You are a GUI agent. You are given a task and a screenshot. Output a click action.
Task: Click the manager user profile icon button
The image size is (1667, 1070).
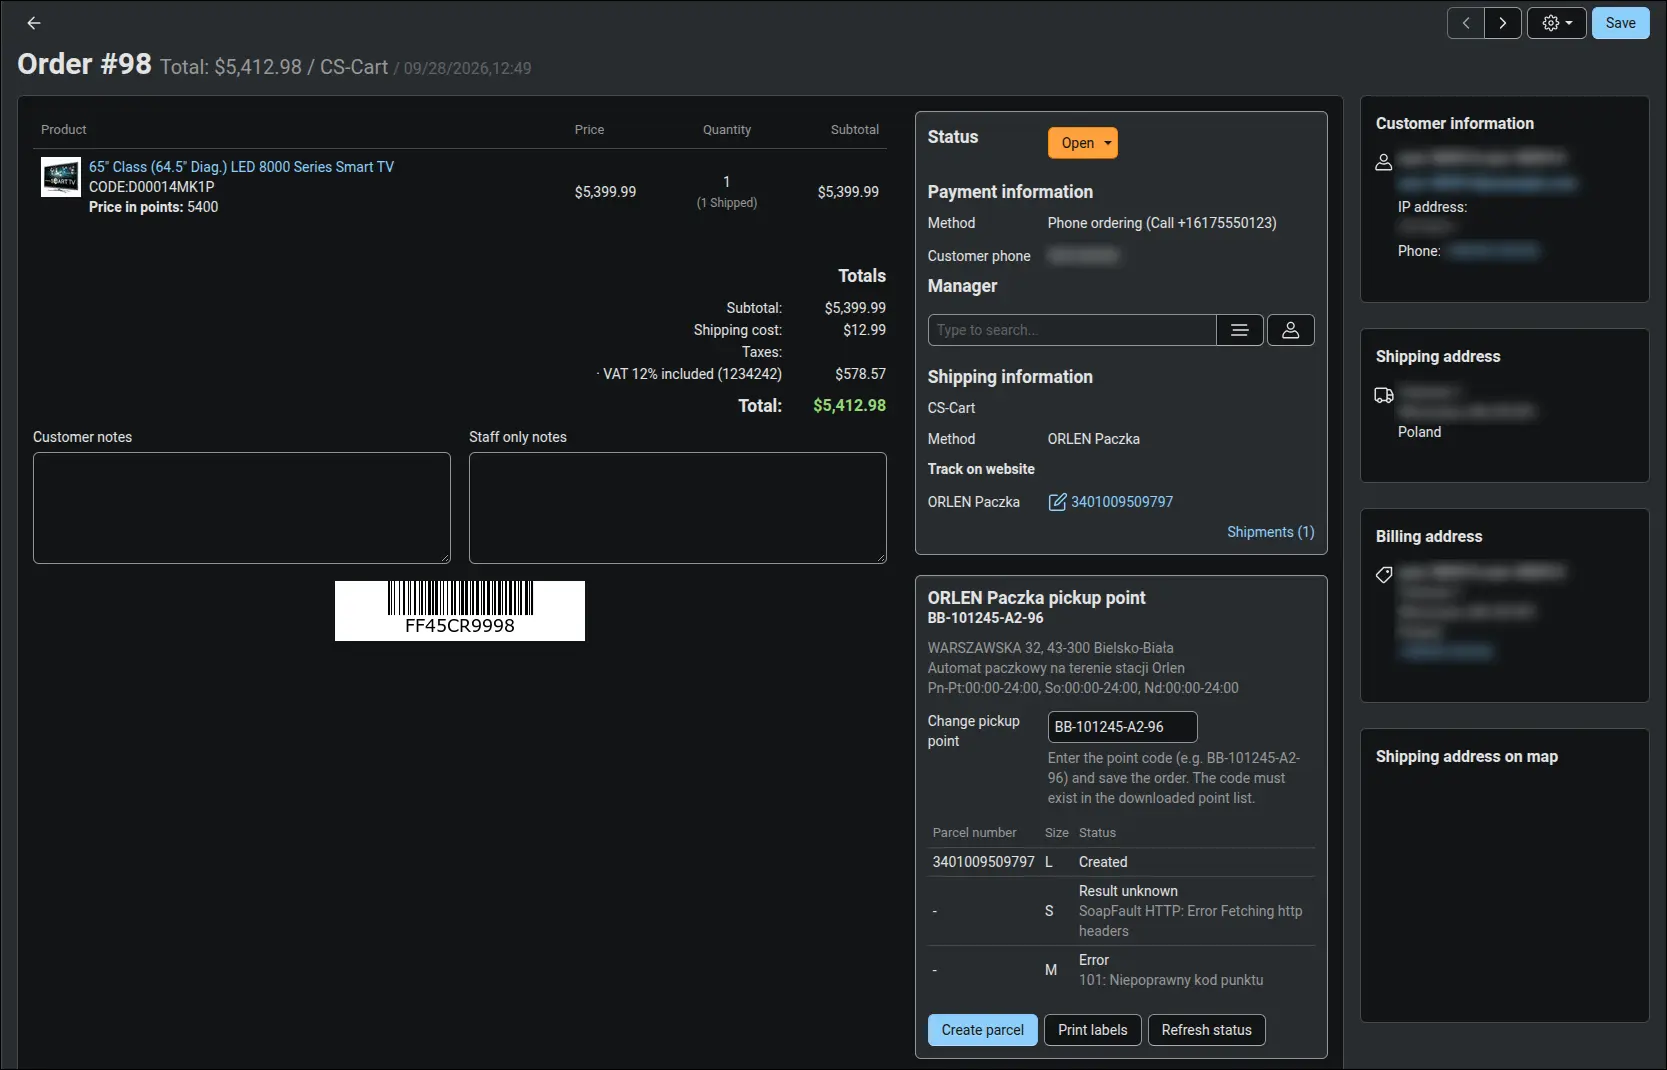coord(1291,330)
